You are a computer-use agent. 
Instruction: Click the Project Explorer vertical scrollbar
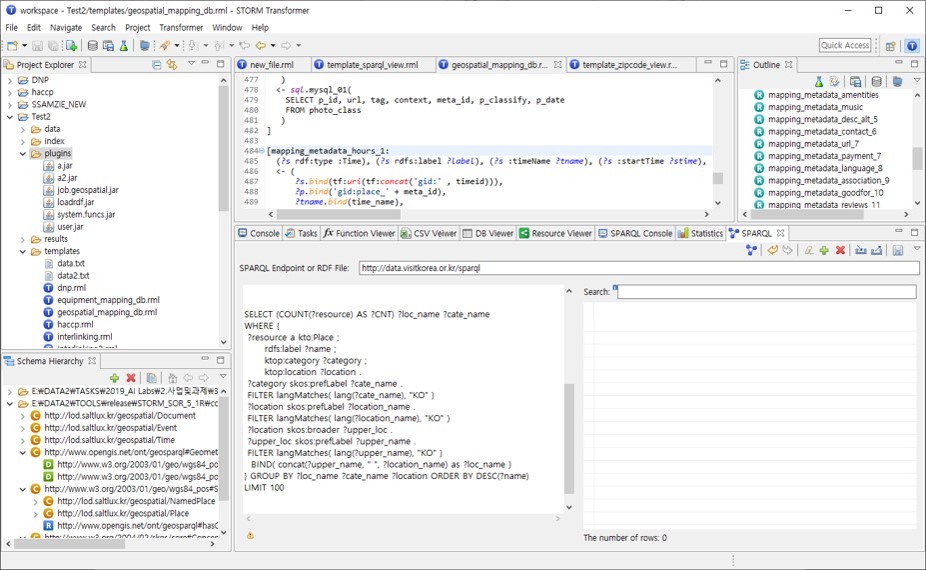click(x=223, y=148)
